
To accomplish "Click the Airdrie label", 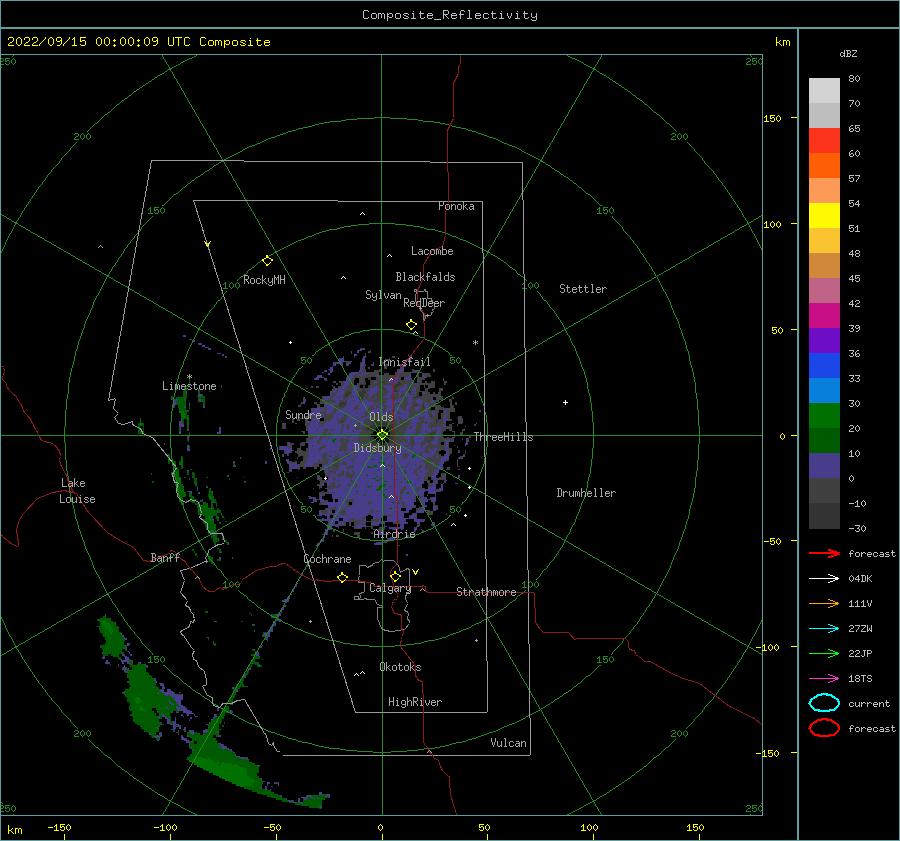I will 394,534.
